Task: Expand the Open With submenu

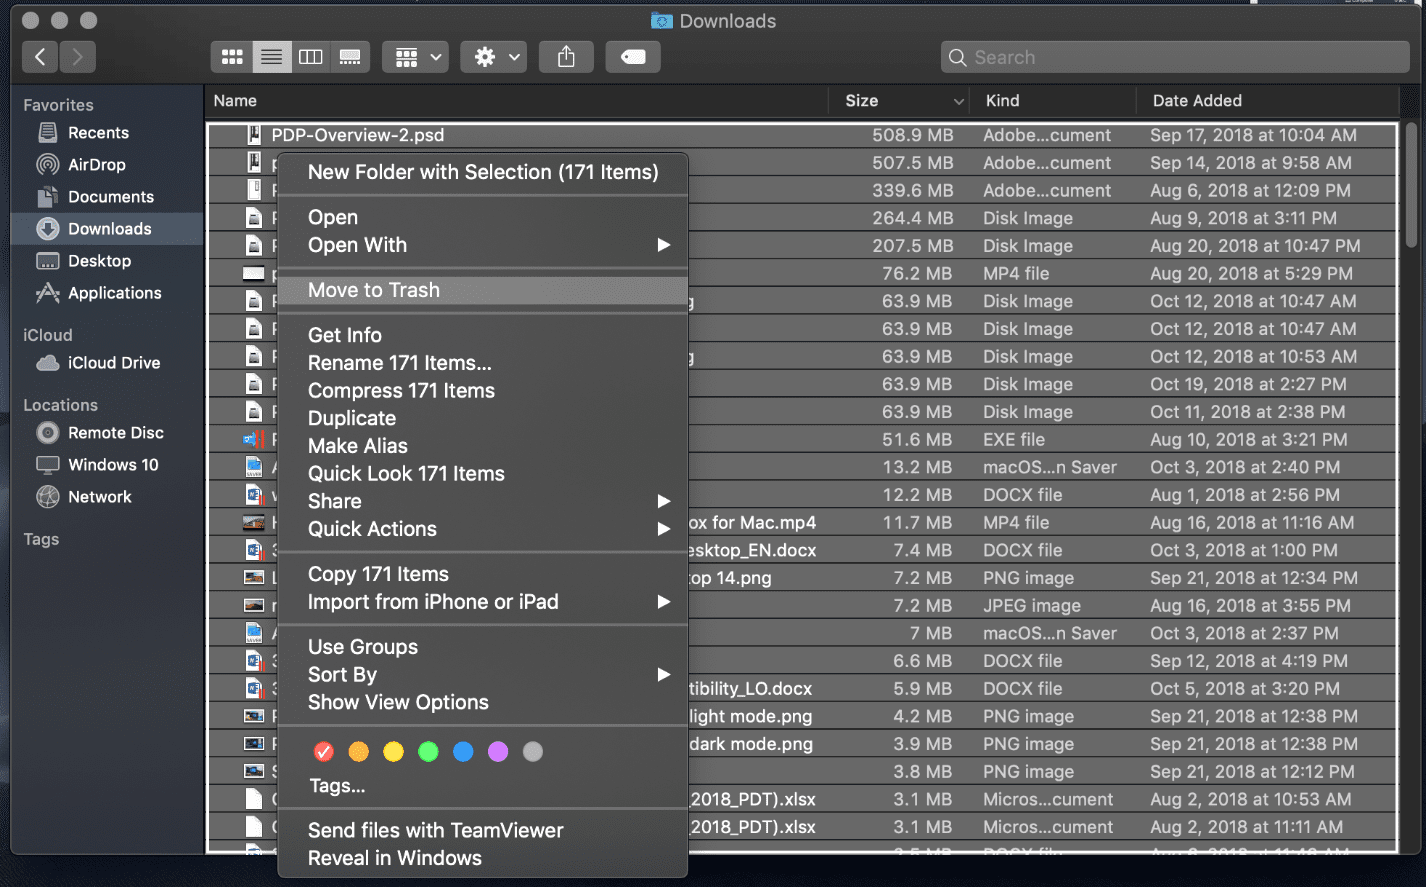Action: 357,245
